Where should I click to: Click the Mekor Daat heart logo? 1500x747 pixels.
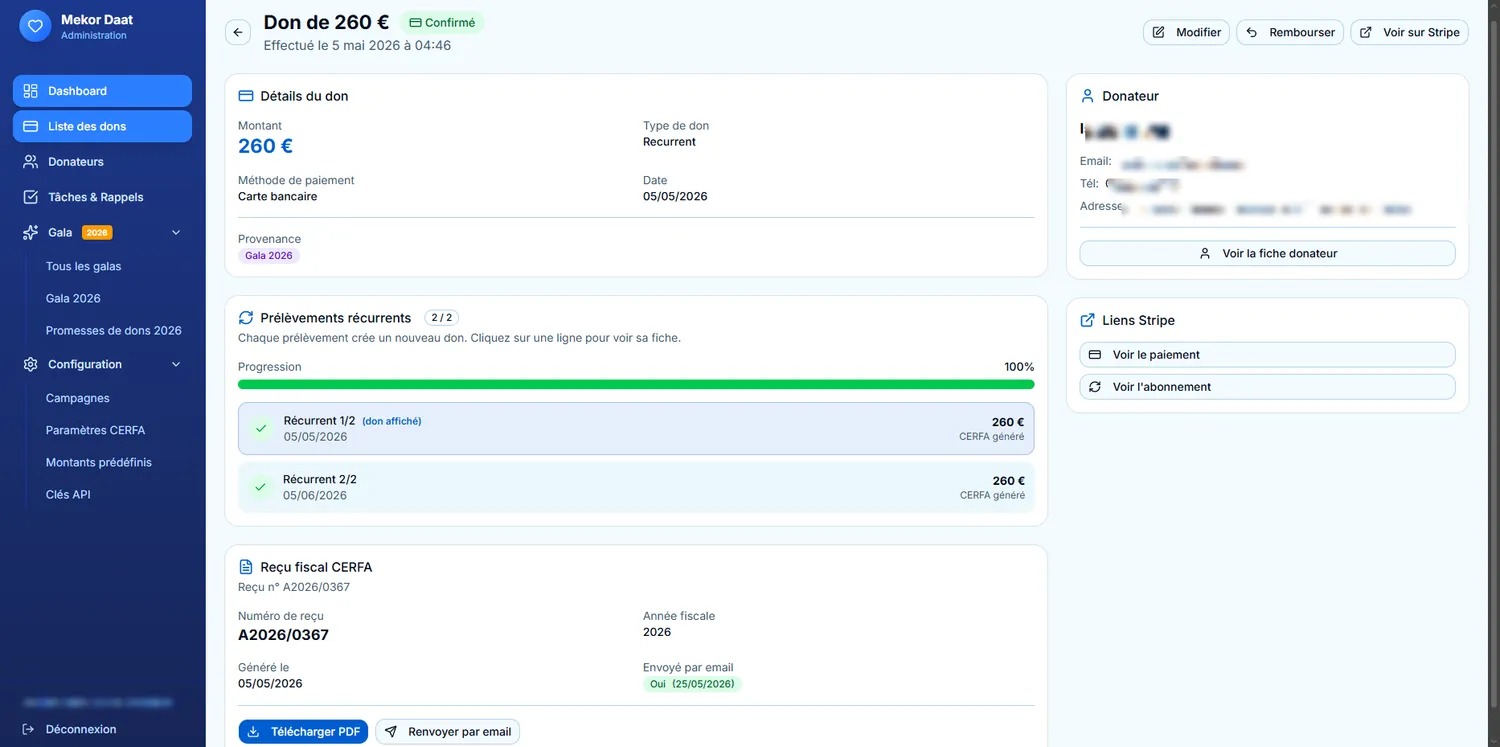(x=35, y=26)
